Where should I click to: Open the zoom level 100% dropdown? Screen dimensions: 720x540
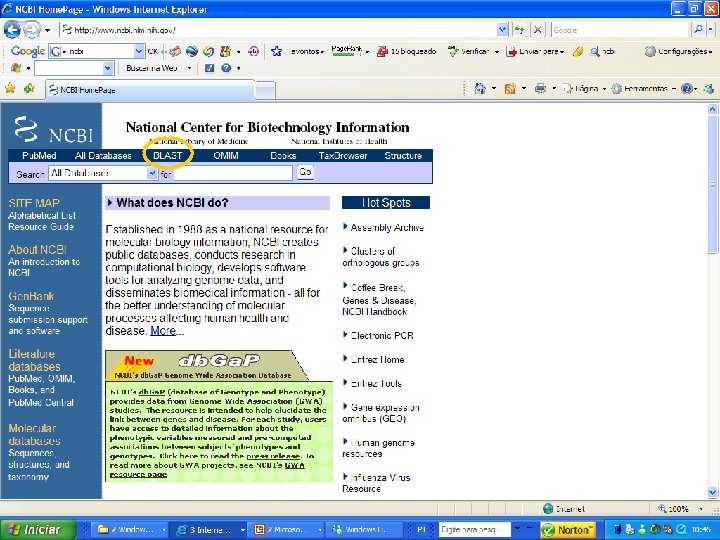coord(701,509)
